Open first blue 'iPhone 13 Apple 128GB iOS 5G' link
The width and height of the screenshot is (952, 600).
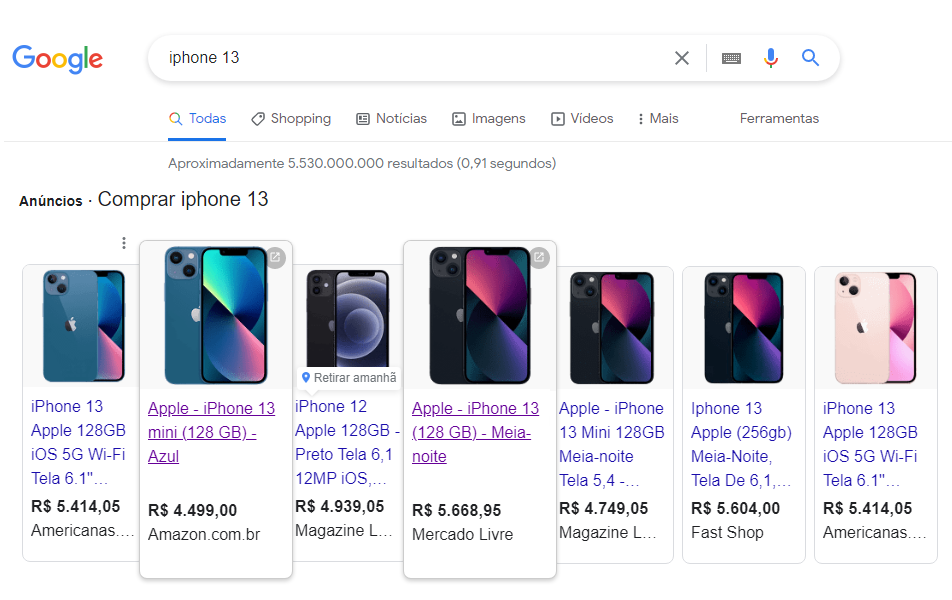tap(78, 442)
